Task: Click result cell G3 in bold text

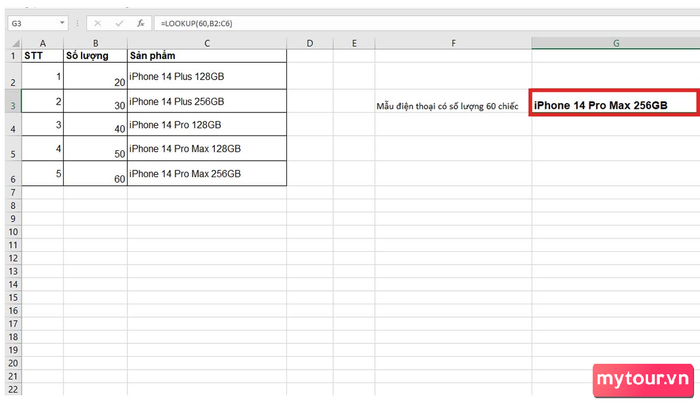Action: pyautogui.click(x=614, y=103)
